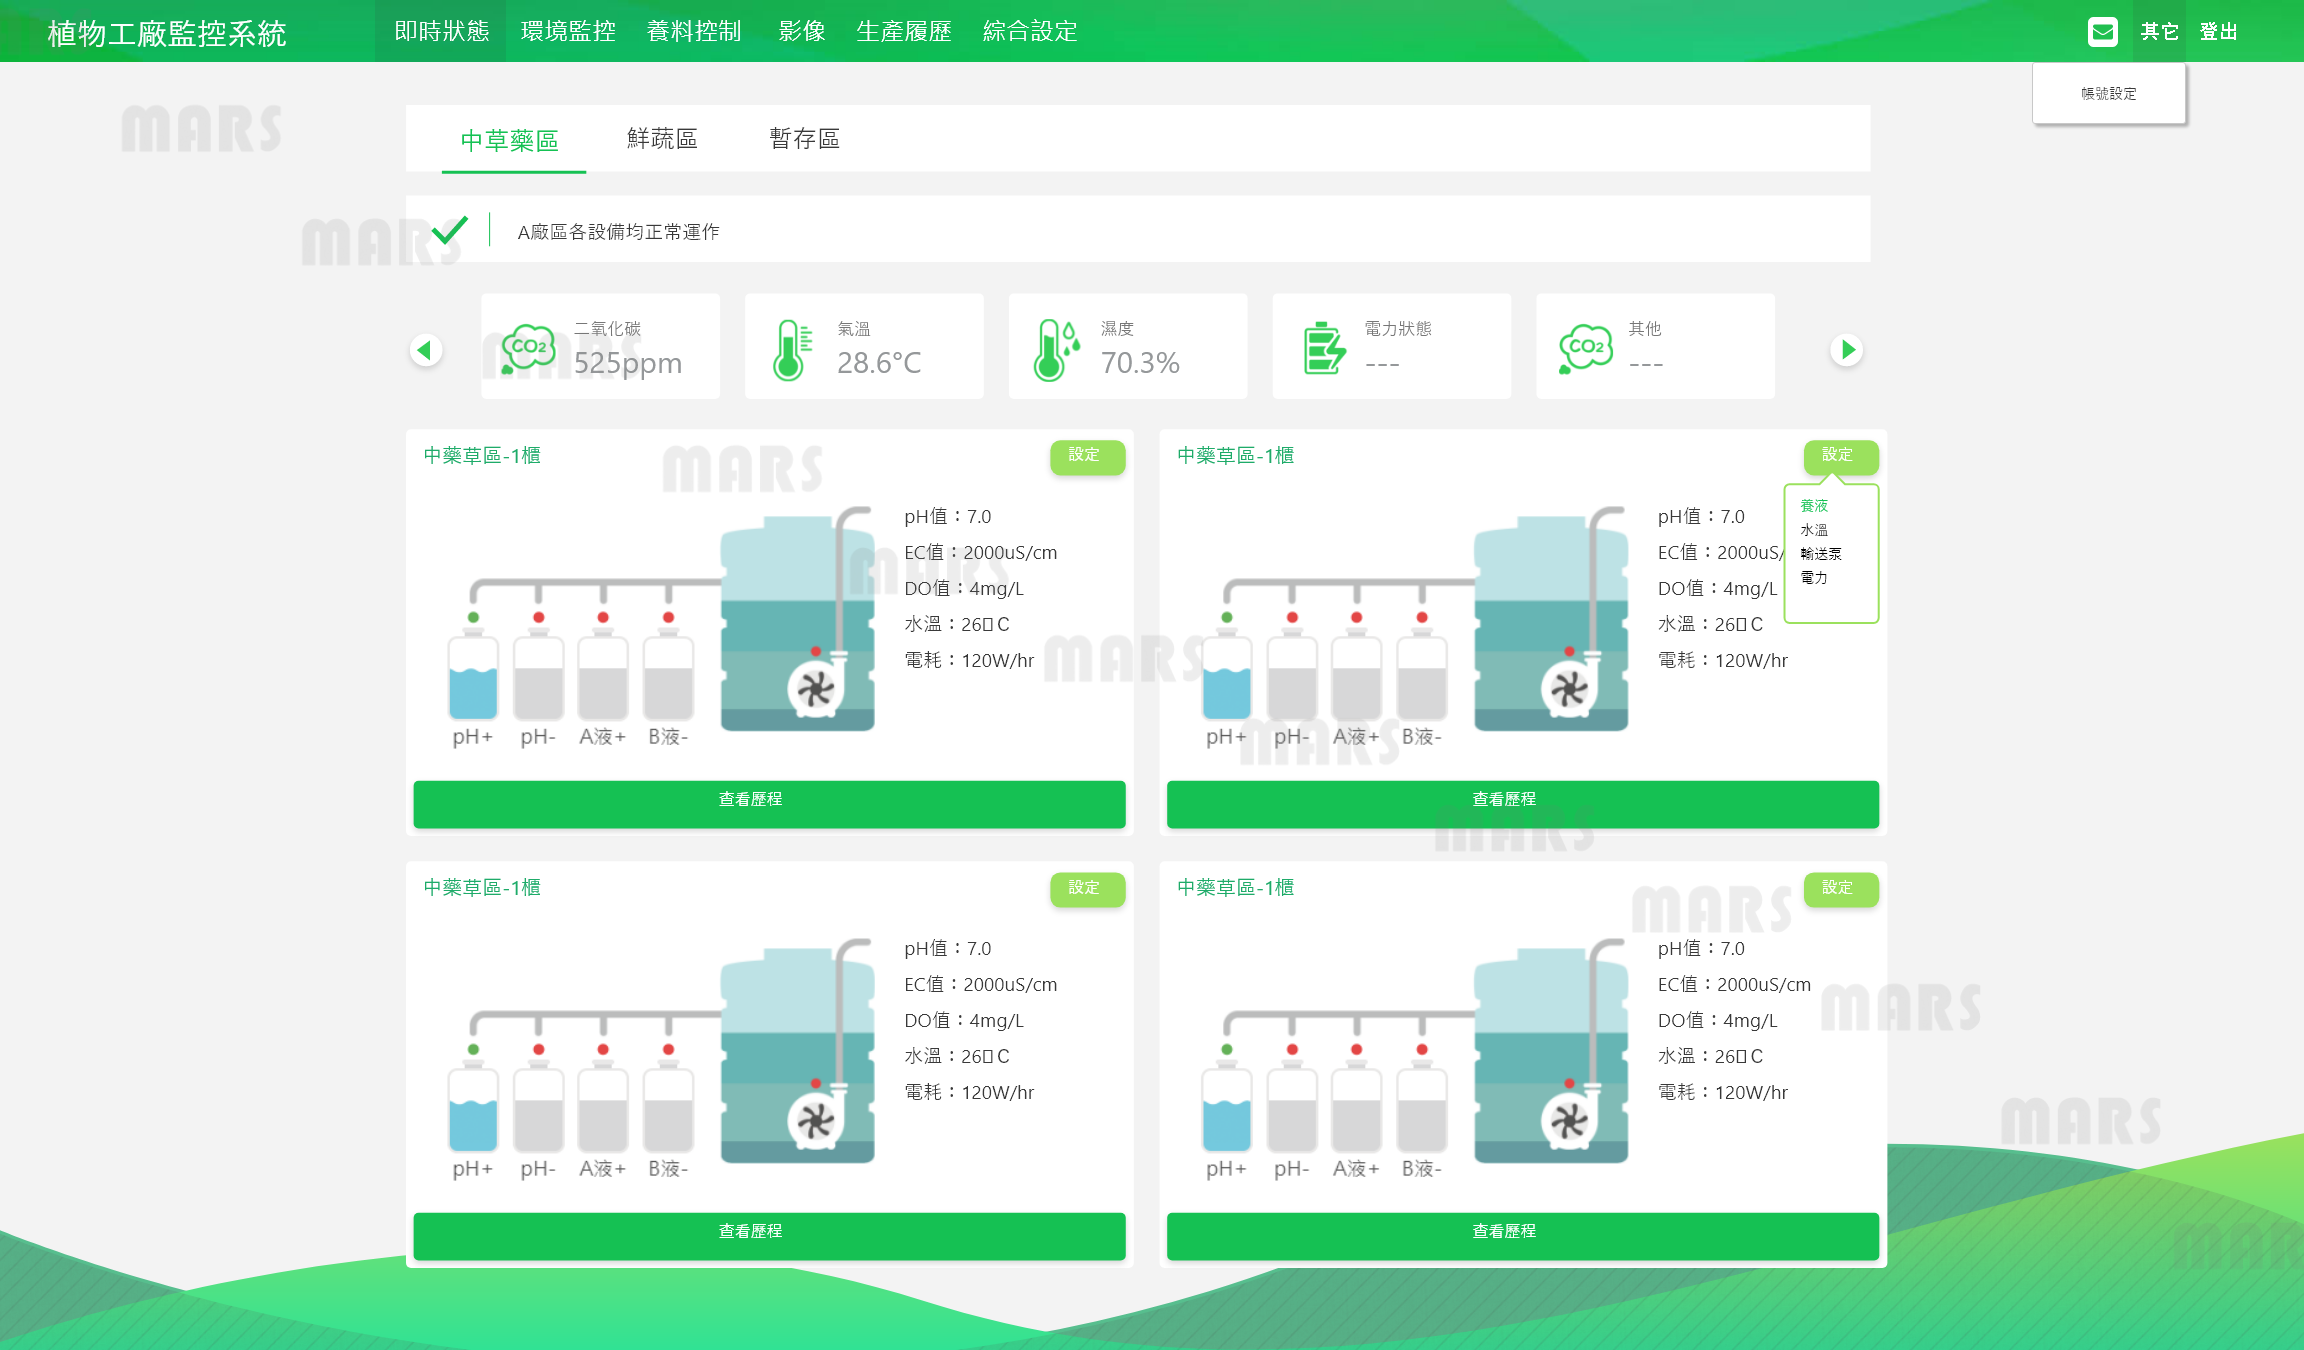Viewport: 2304px width, 1350px height.
Task: Click the humidity thermometer-droplet icon on 濕度 card
Action: pyautogui.click(x=1056, y=350)
